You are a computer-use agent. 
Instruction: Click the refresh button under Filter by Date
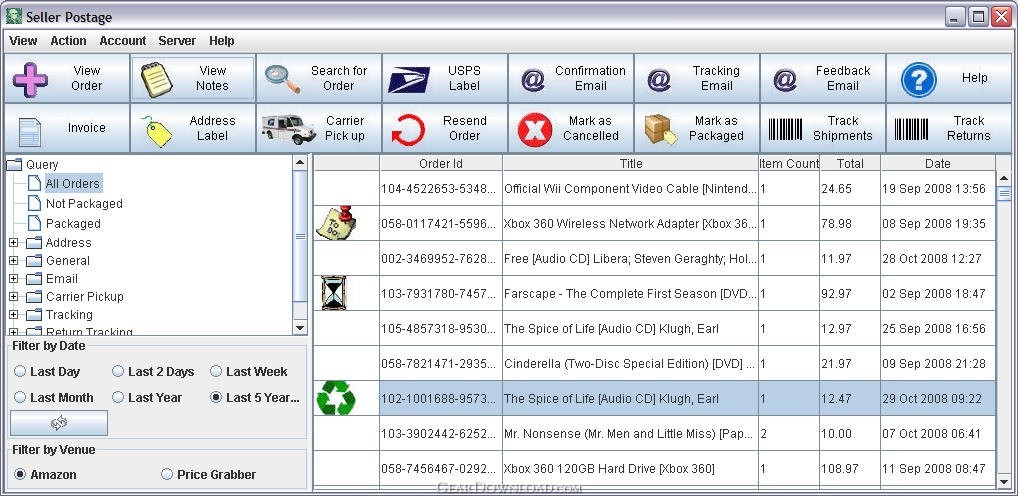tap(59, 423)
